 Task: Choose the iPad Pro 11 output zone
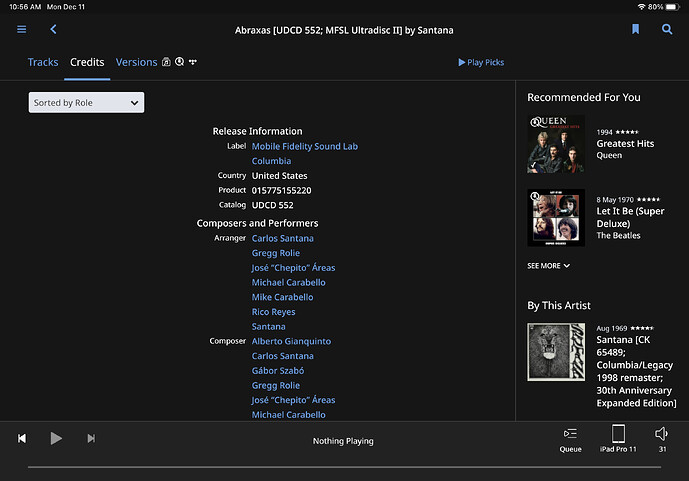pyautogui.click(x=618, y=438)
